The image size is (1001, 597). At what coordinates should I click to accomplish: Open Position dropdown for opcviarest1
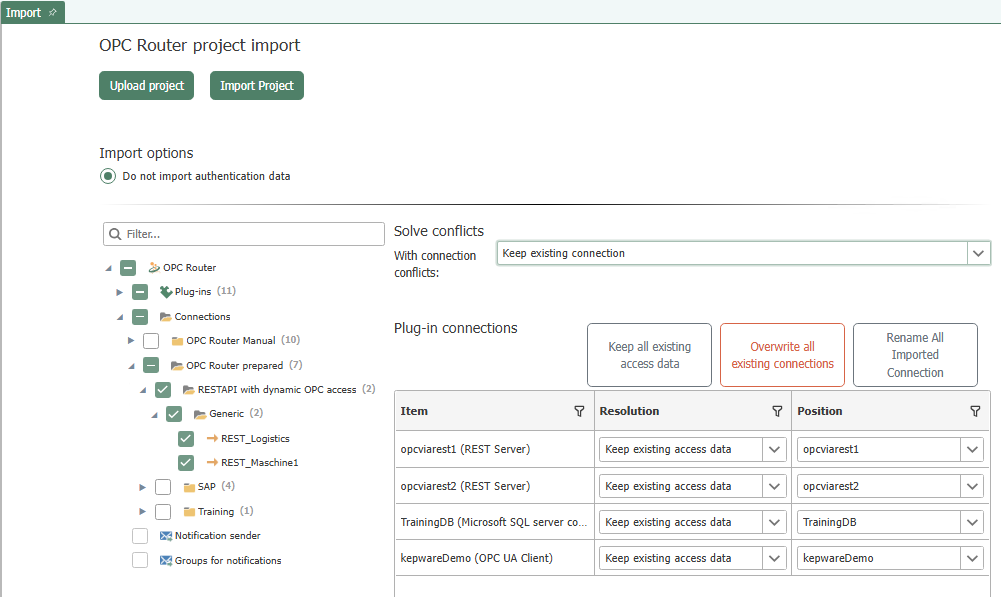coord(972,450)
